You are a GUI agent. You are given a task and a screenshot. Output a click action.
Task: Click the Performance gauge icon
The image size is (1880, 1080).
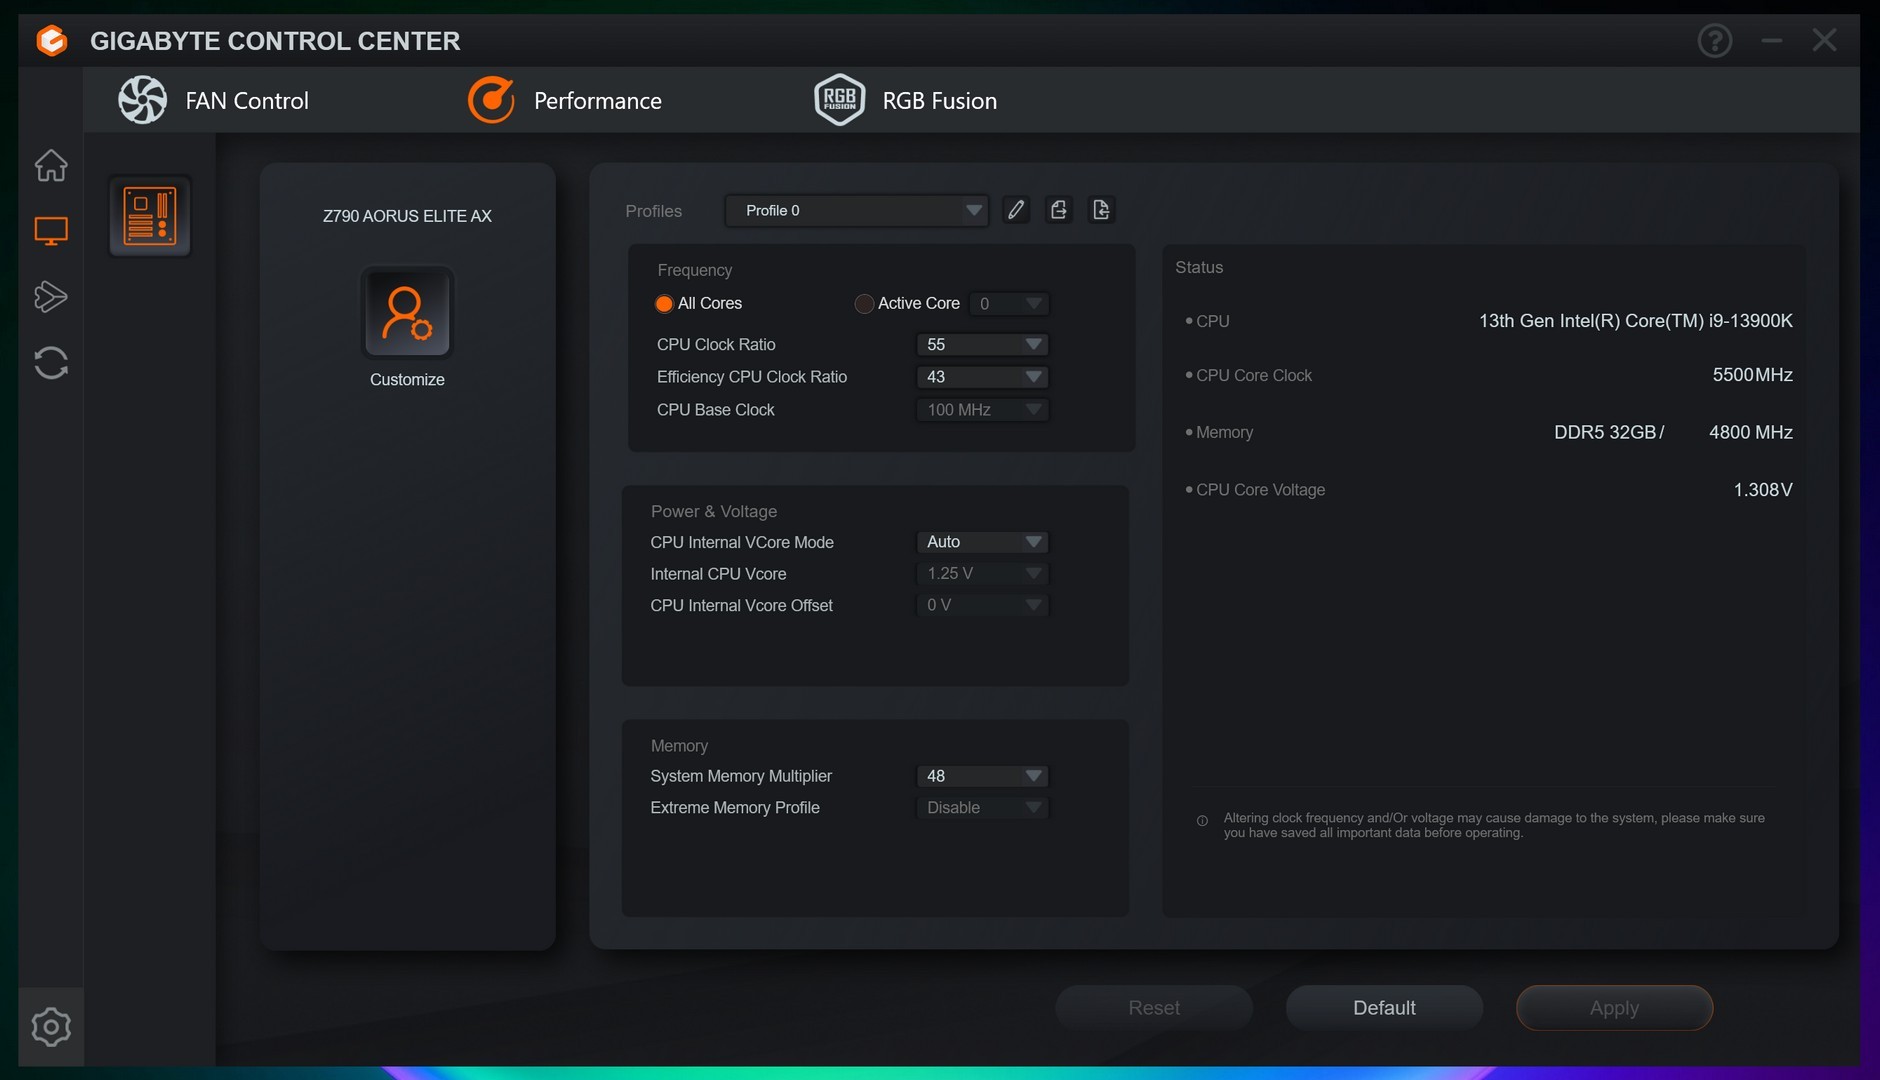pos(491,100)
